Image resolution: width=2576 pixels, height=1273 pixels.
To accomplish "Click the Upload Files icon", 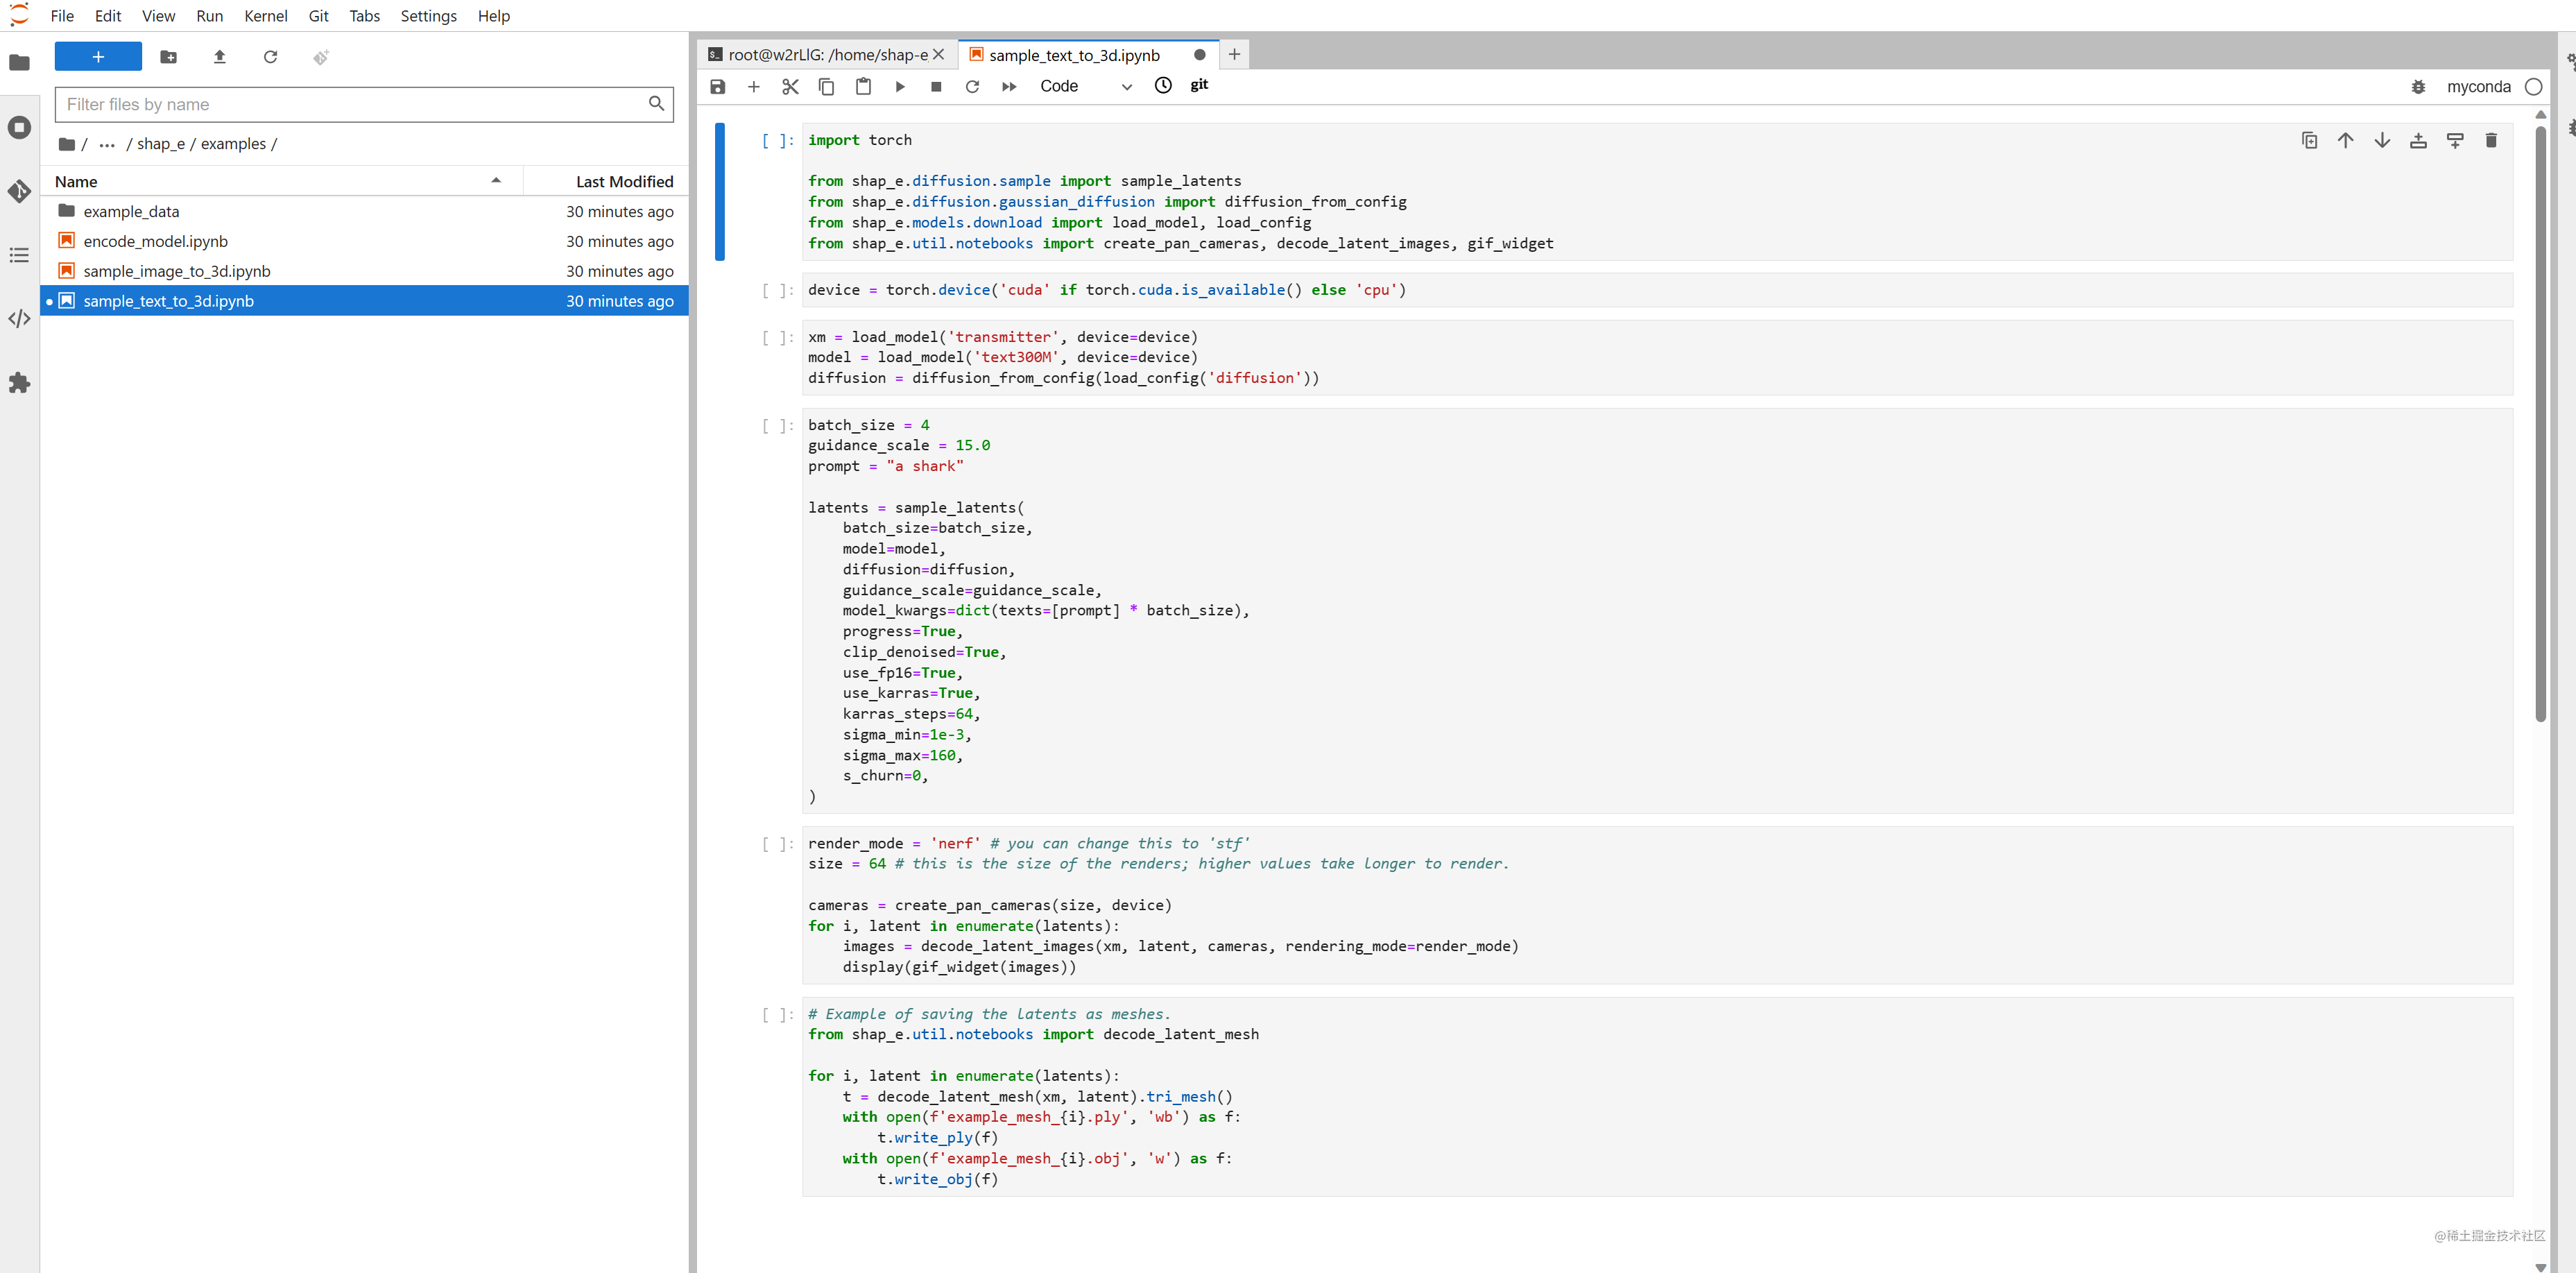I will pyautogui.click(x=220, y=57).
